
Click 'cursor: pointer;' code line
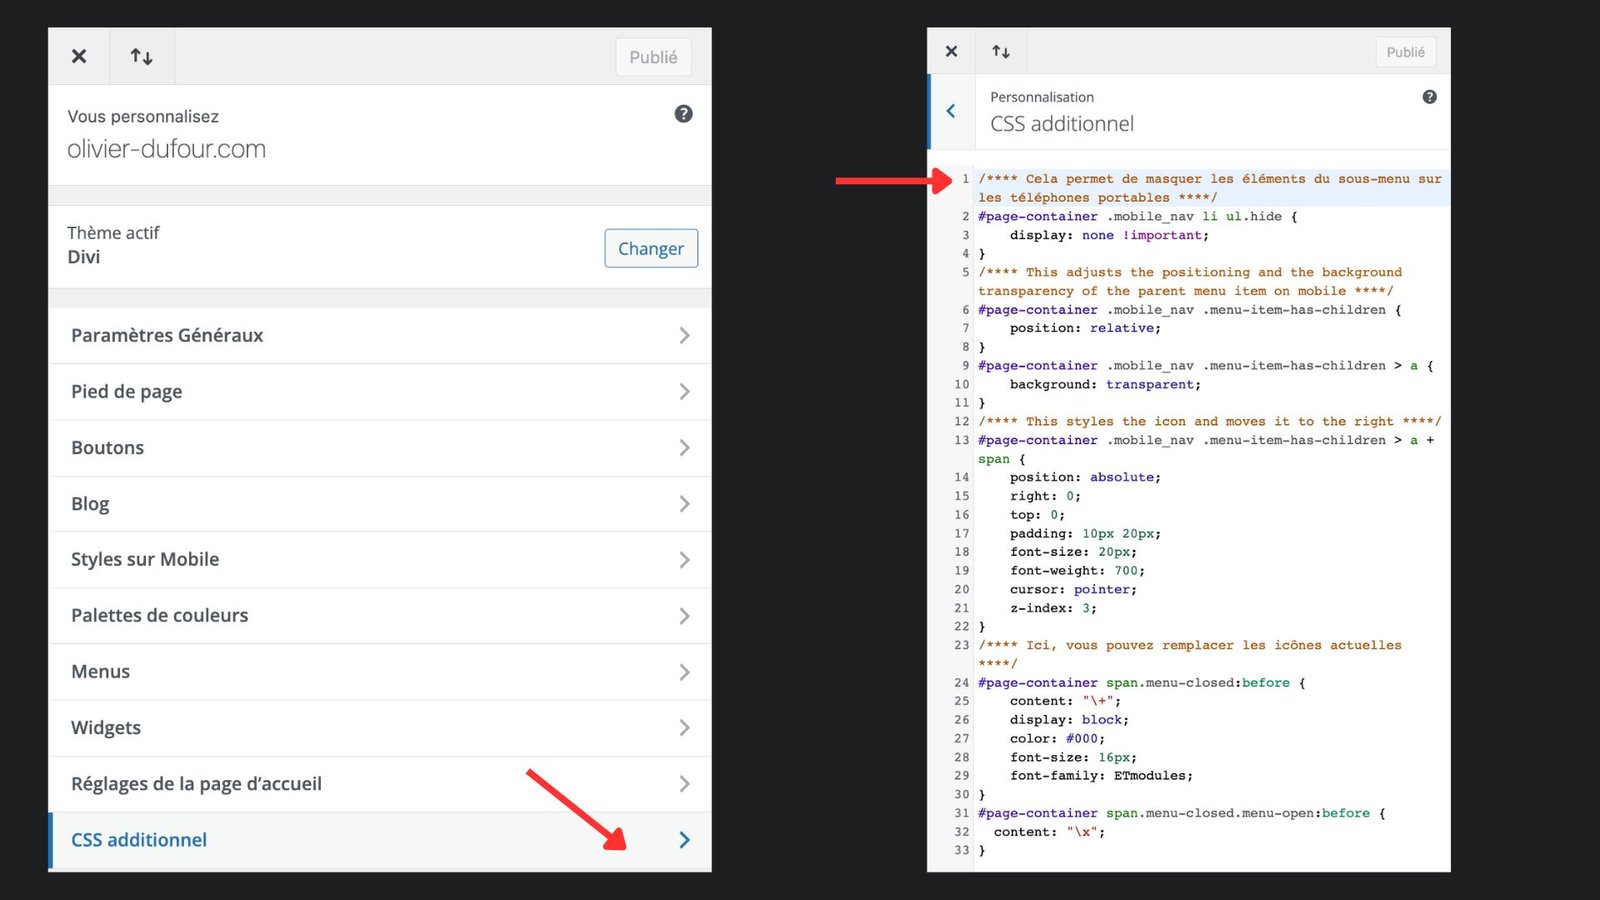click(x=1073, y=589)
